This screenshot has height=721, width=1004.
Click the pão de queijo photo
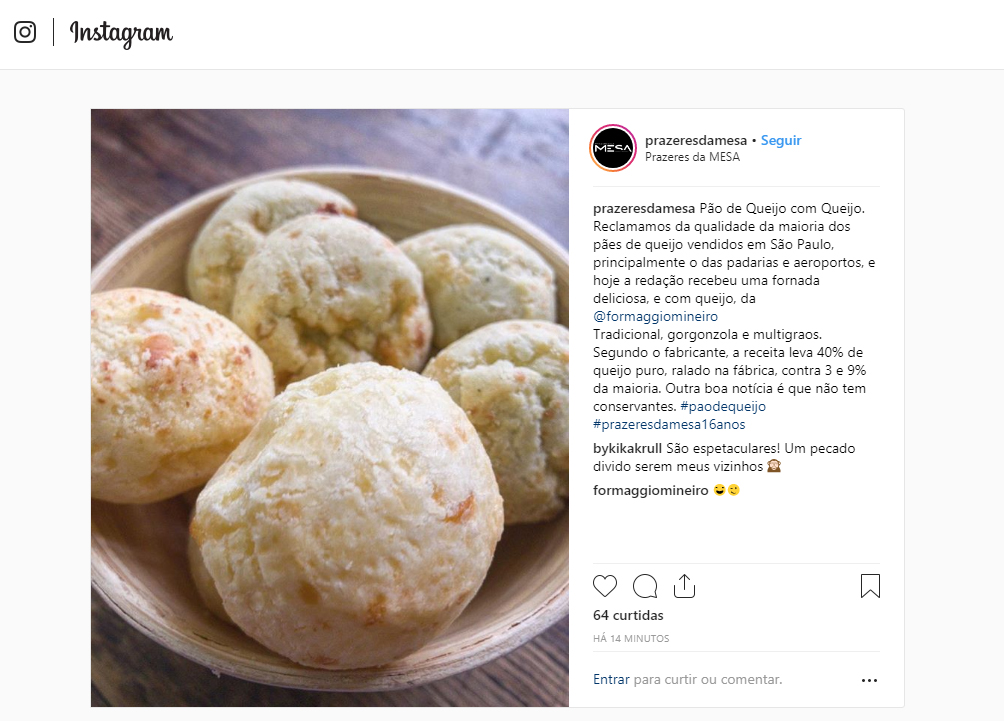(330, 408)
